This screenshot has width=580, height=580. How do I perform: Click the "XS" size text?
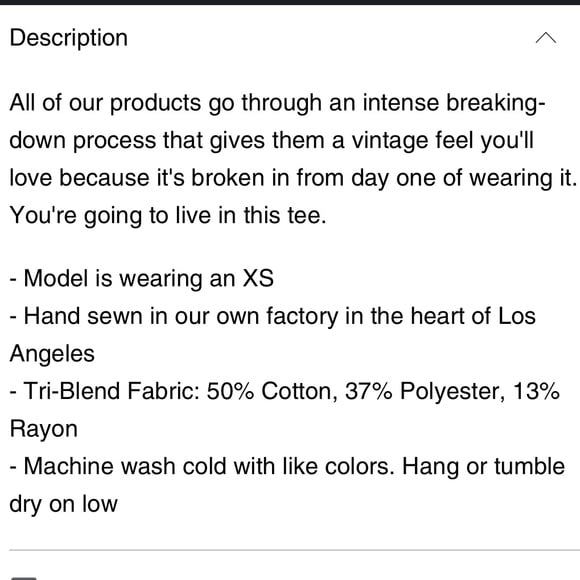coord(258,279)
